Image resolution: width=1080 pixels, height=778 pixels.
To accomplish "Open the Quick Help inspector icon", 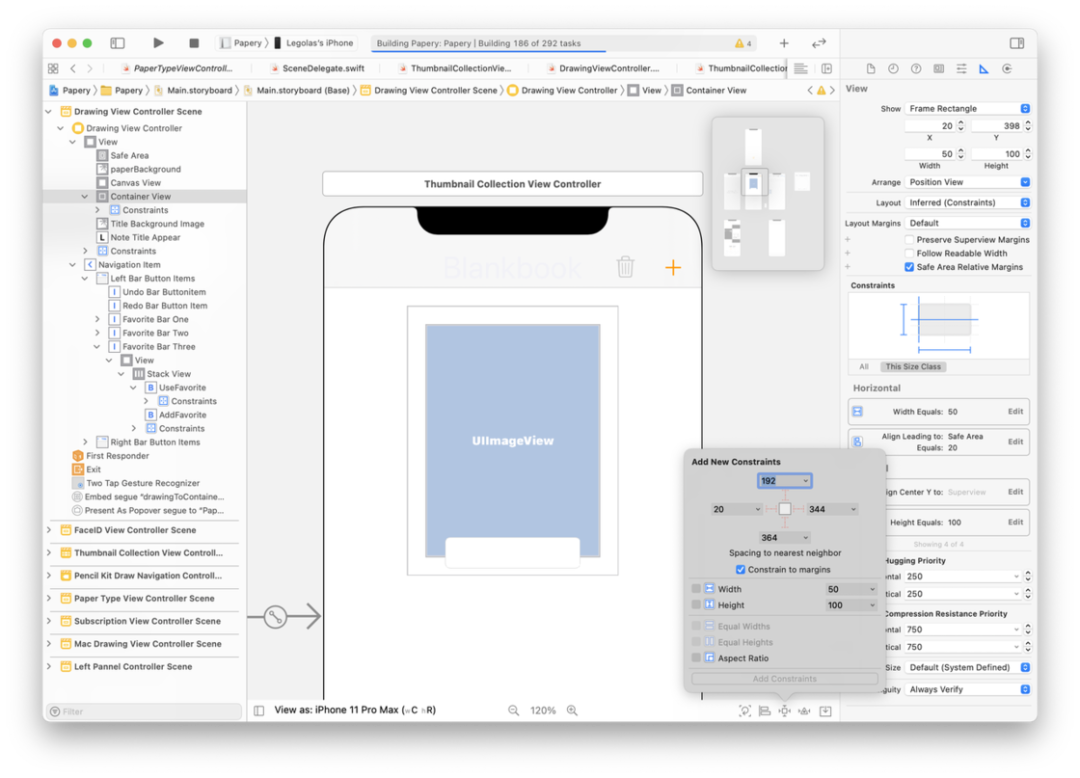I will pyautogui.click(x=916, y=69).
